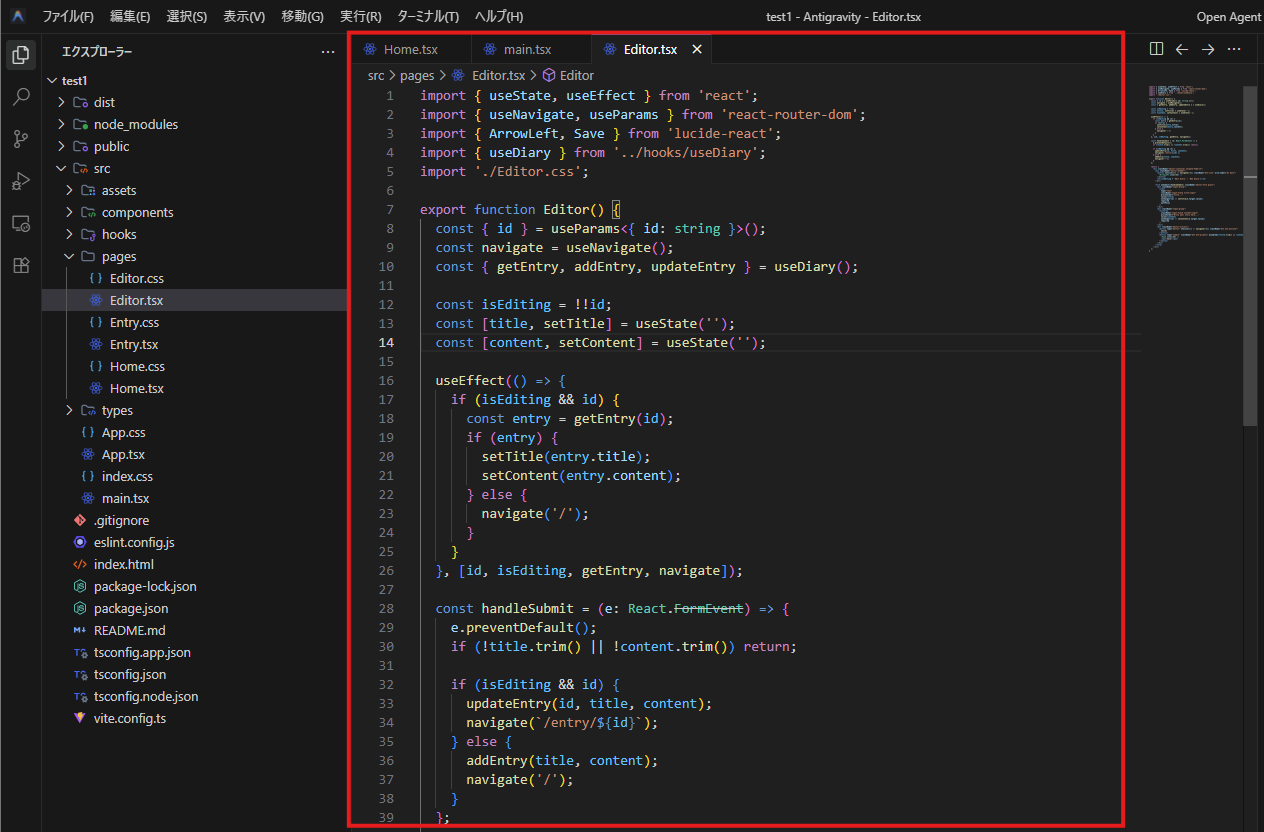Open the Explorer view in activity bar

(x=20, y=55)
